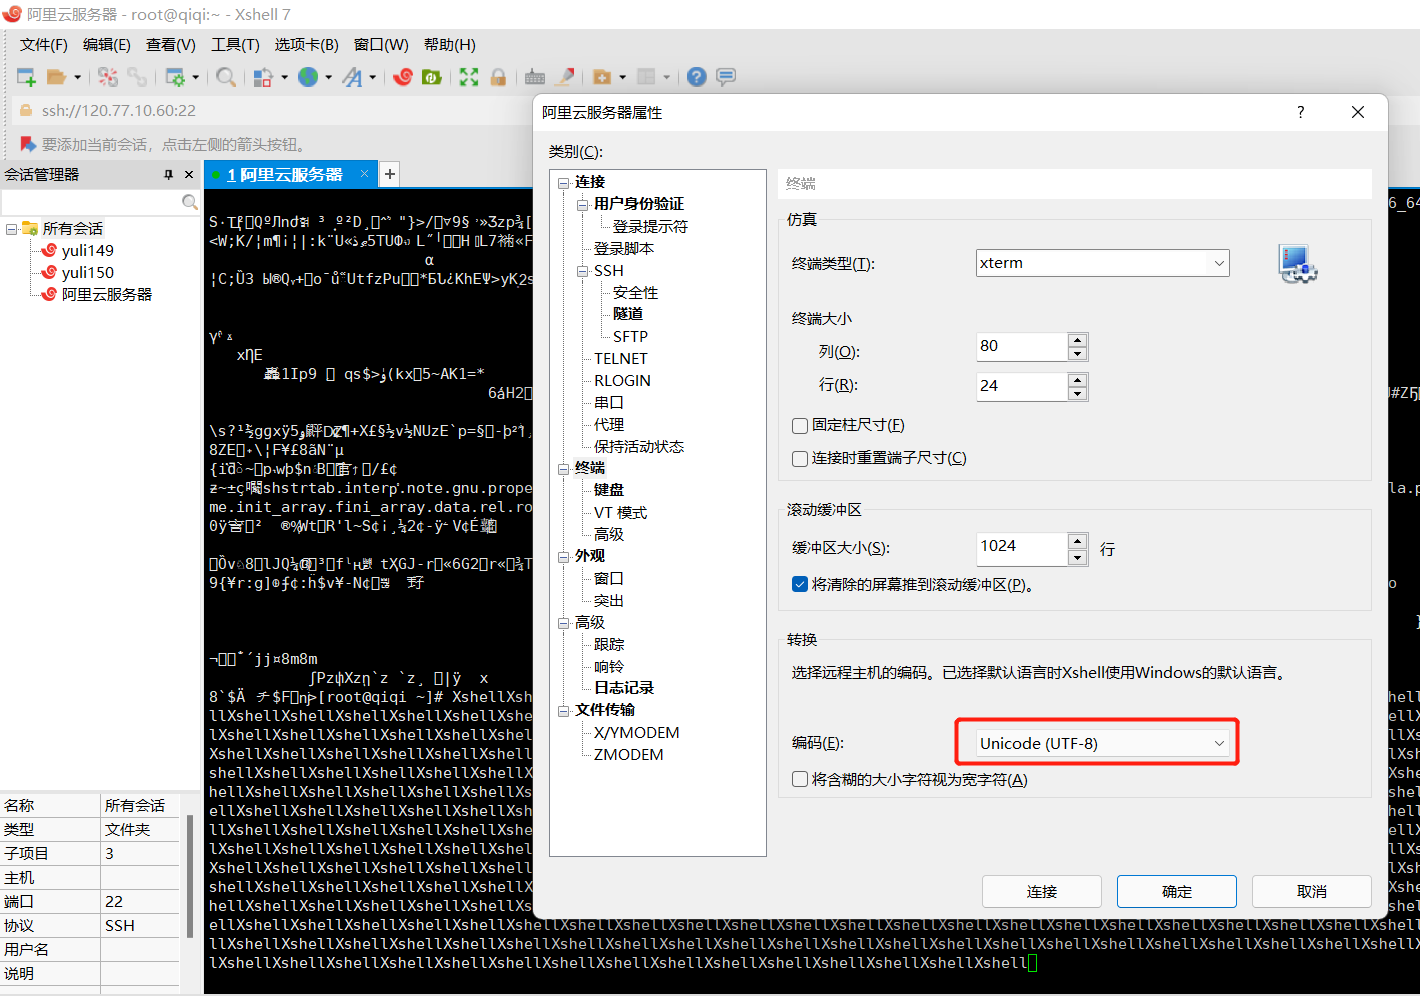Click the globe icon in the toolbar
The width and height of the screenshot is (1420, 996).
(308, 77)
